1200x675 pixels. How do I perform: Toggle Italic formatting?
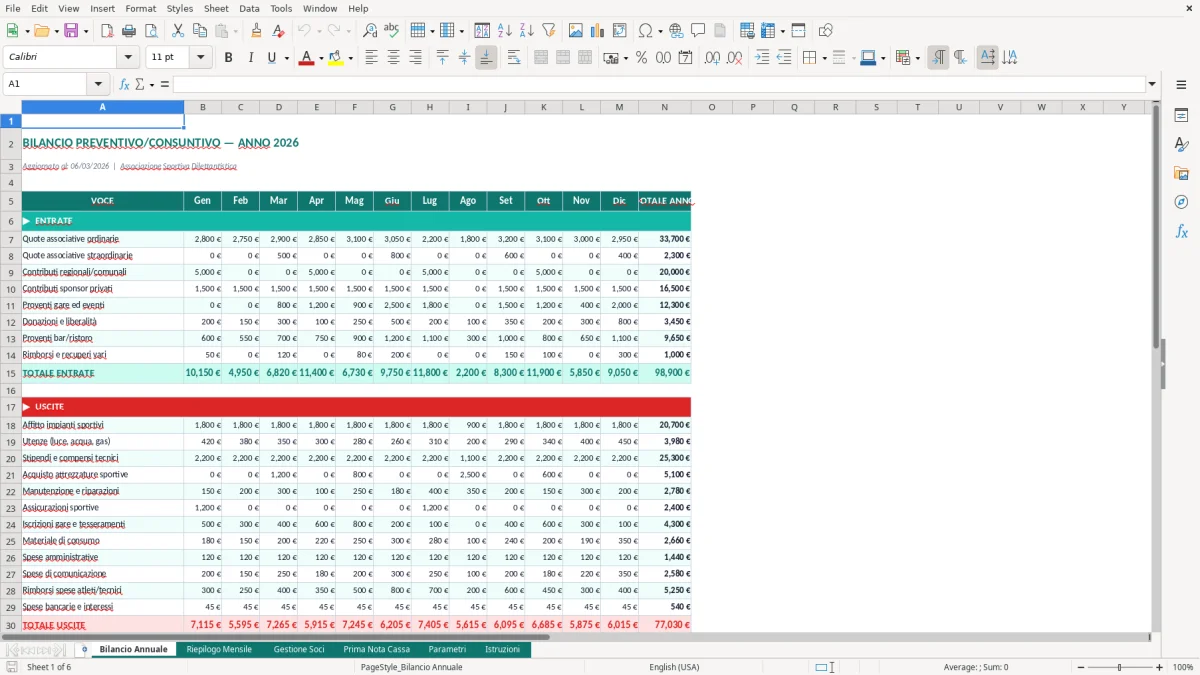point(250,58)
